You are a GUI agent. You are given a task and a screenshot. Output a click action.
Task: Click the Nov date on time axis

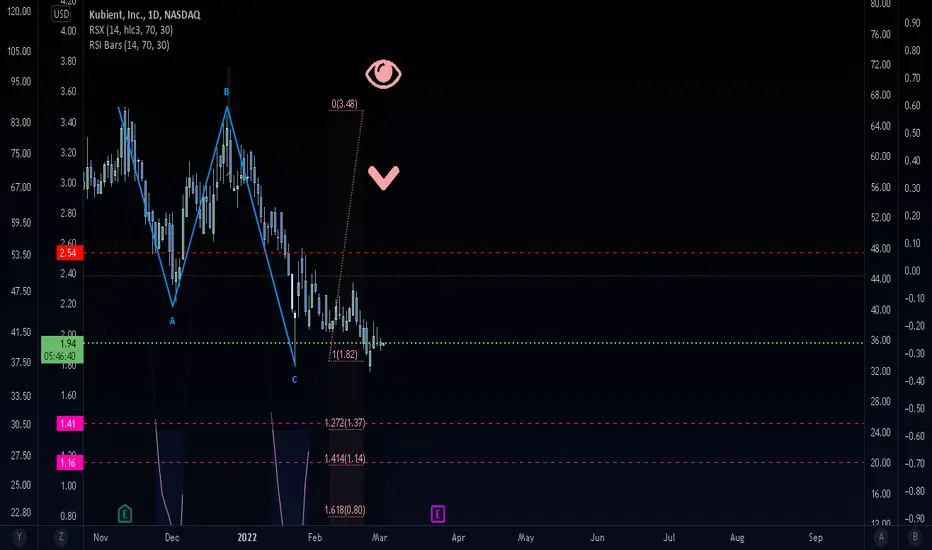(x=100, y=538)
